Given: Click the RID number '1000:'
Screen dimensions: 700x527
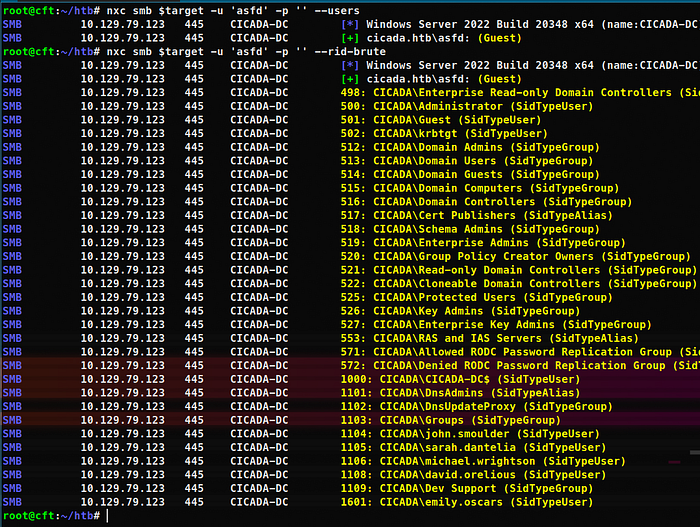Looking at the screenshot, I should [356, 379].
